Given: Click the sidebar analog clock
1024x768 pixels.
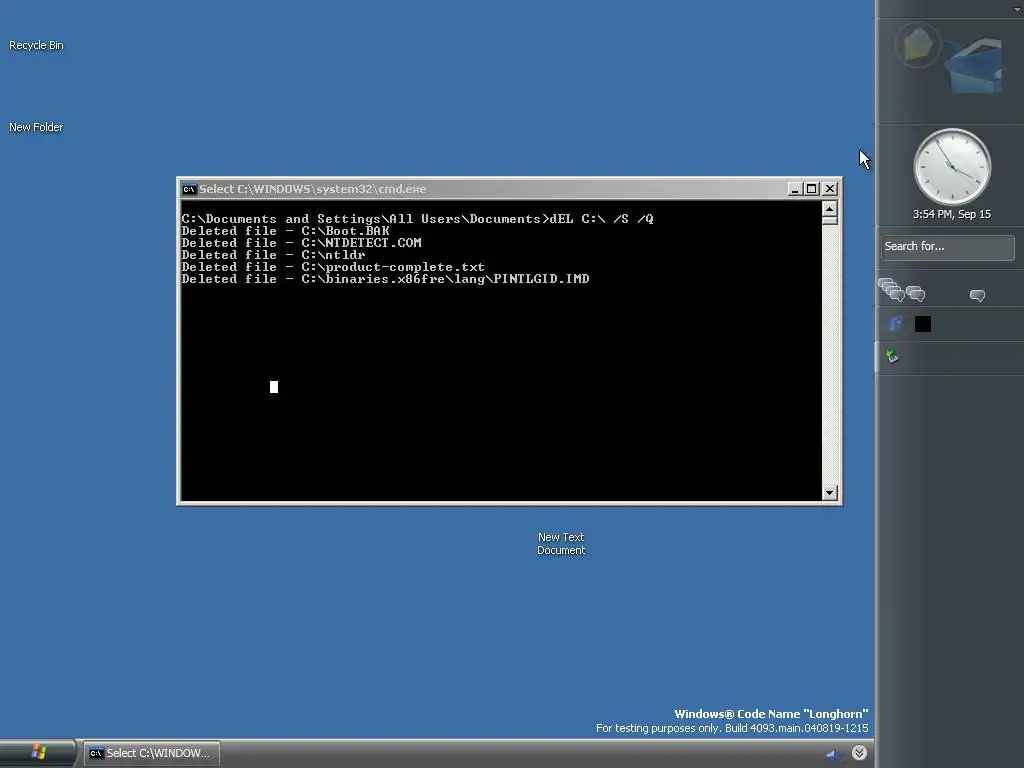Looking at the screenshot, I should click(952, 167).
